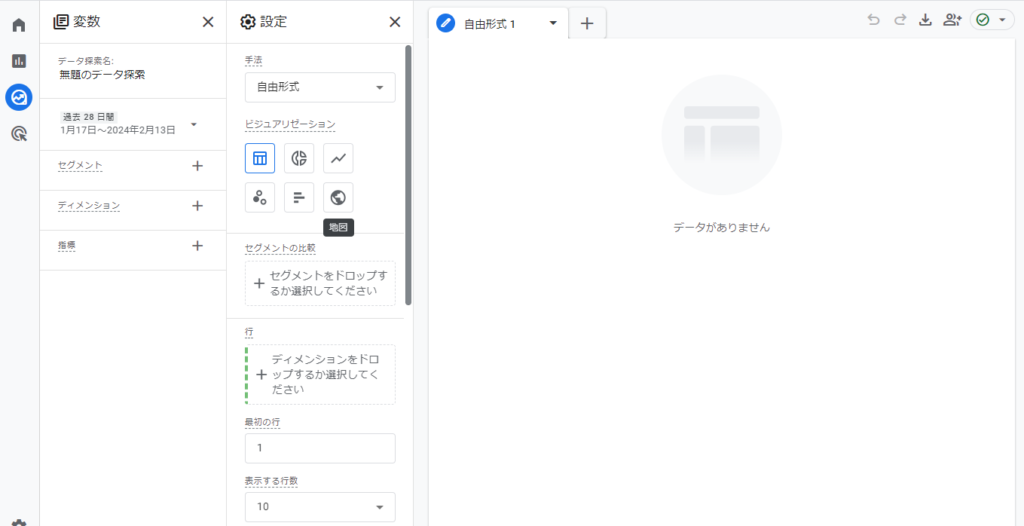Image resolution: width=1024 pixels, height=526 pixels.
Task: Close the 変数 panel
Action: pyautogui.click(x=207, y=22)
